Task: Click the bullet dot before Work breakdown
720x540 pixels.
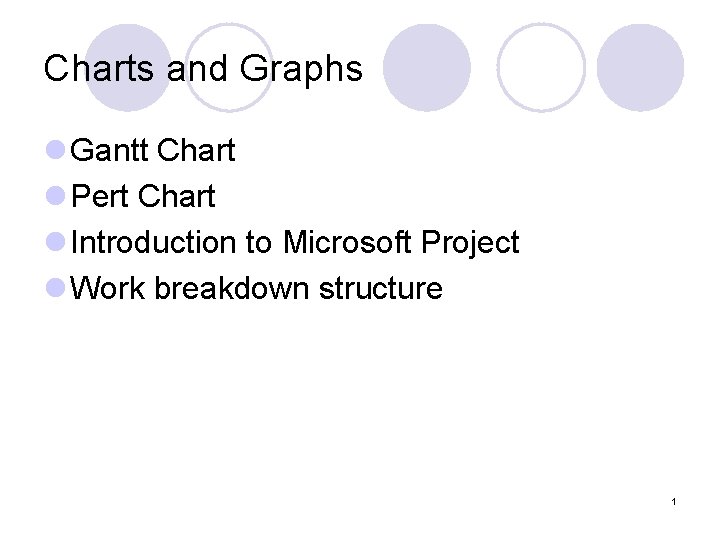Action: (56, 289)
